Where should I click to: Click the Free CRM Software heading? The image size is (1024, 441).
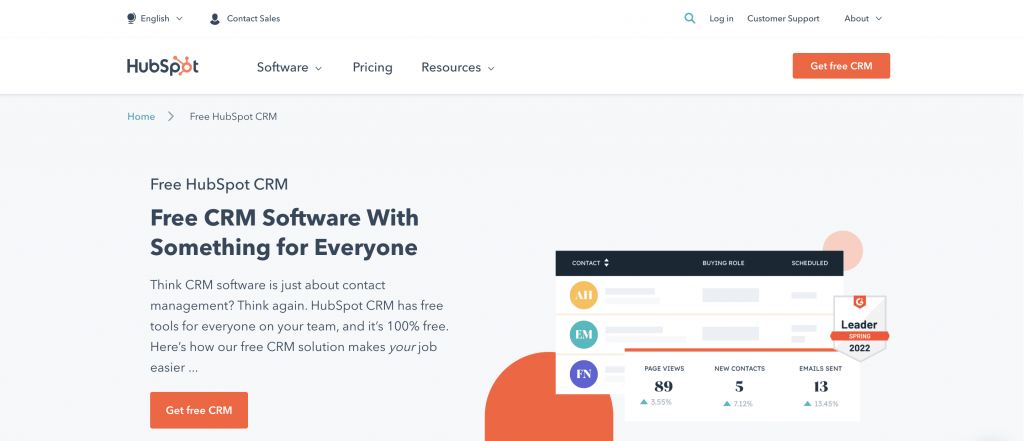[x=284, y=233]
